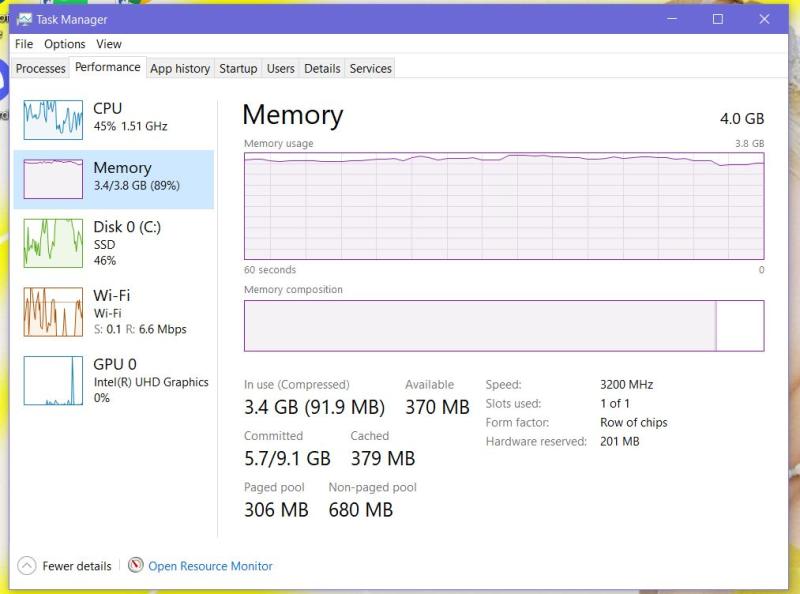800x594 pixels.
Task: Go to the Startup tab
Action: [x=238, y=69]
